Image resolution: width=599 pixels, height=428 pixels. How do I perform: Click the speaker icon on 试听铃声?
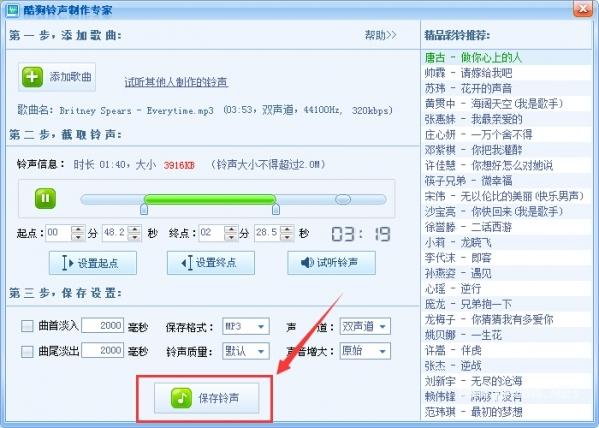point(307,263)
